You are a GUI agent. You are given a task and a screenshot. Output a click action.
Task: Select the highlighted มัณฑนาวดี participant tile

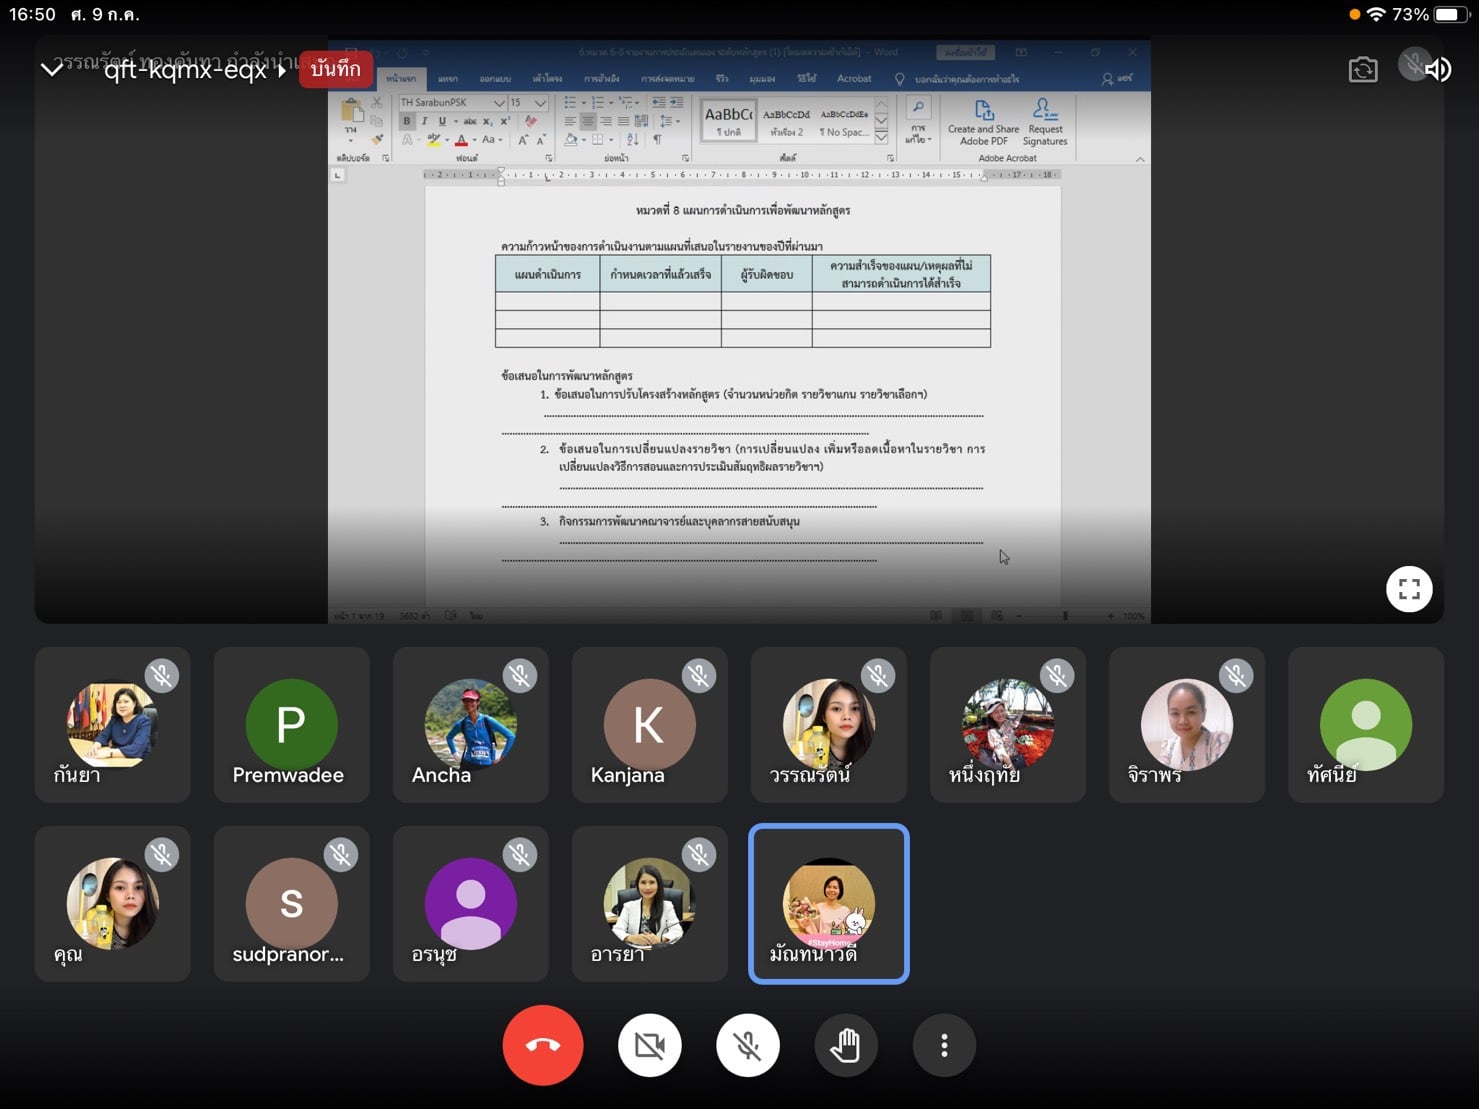(828, 904)
